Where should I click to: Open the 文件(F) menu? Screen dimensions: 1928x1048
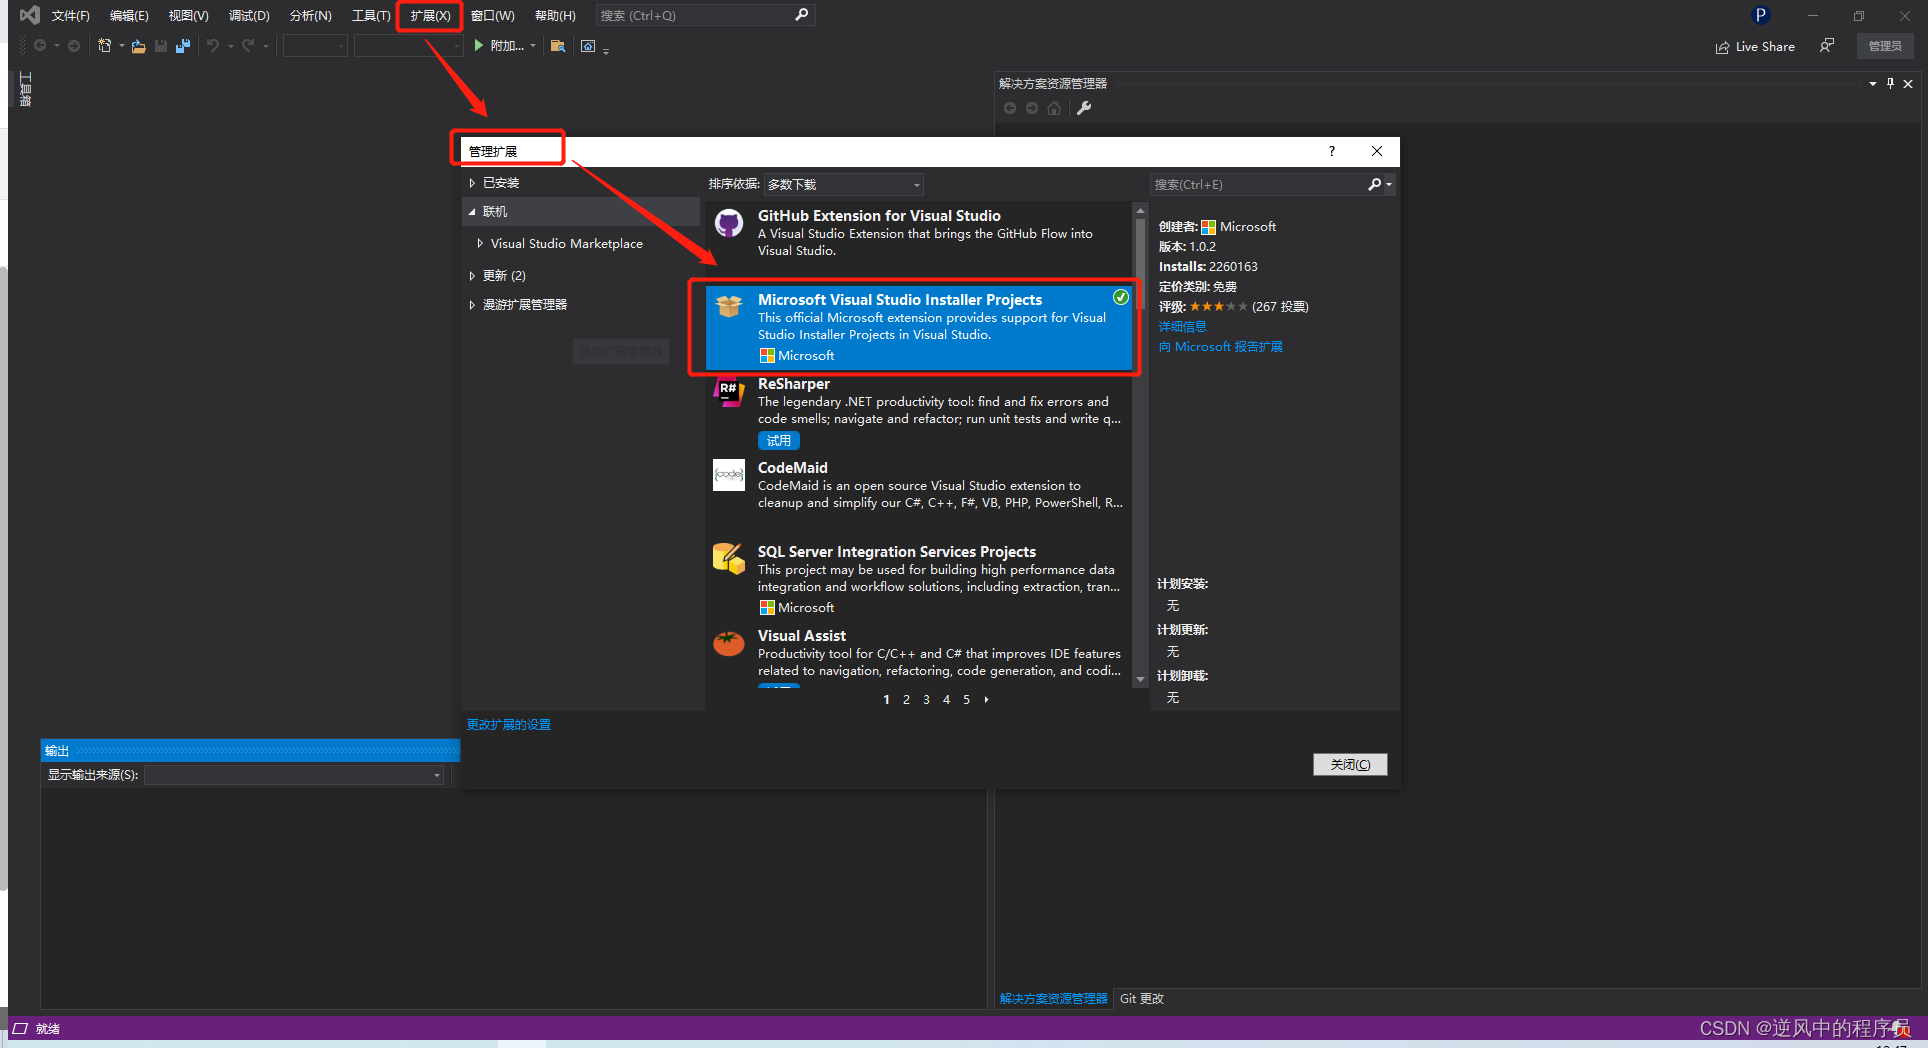pyautogui.click(x=71, y=15)
